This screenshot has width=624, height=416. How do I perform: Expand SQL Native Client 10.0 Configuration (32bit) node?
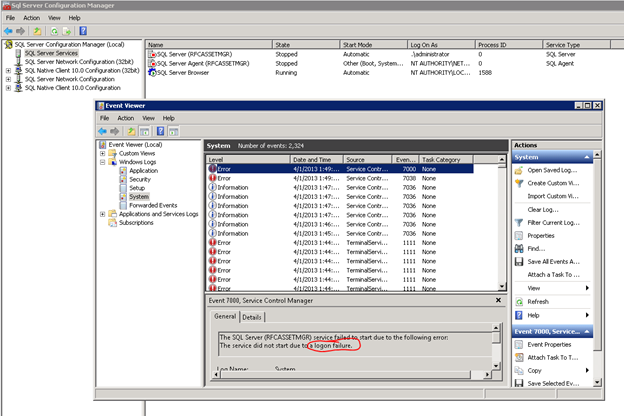(x=8, y=70)
